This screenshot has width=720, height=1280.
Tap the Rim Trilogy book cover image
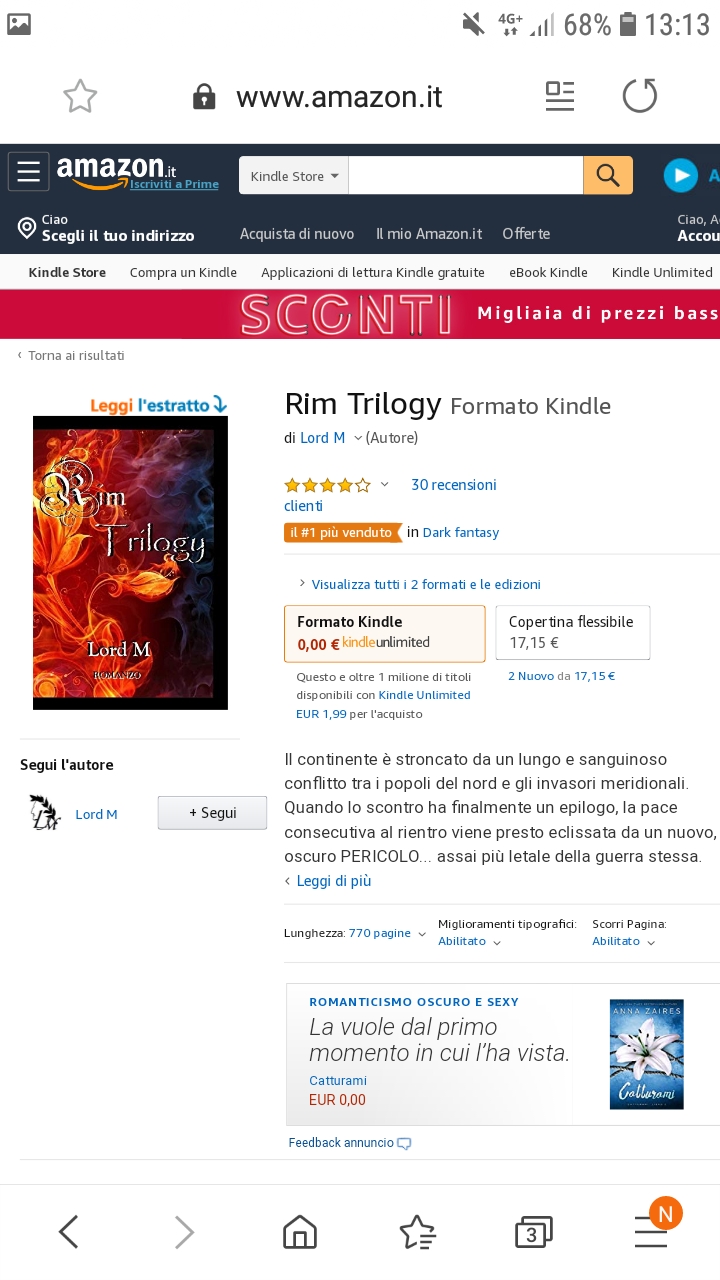tap(130, 563)
